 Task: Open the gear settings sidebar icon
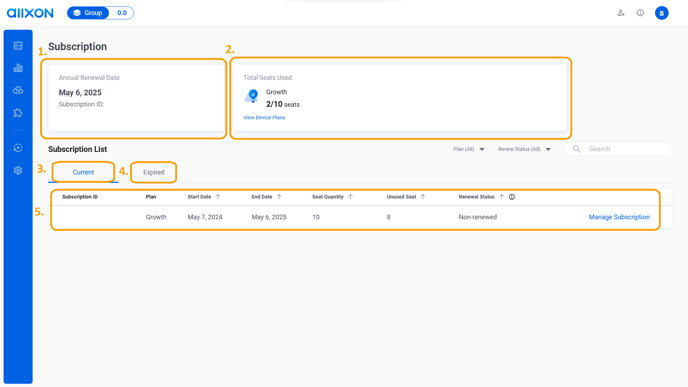click(x=18, y=170)
